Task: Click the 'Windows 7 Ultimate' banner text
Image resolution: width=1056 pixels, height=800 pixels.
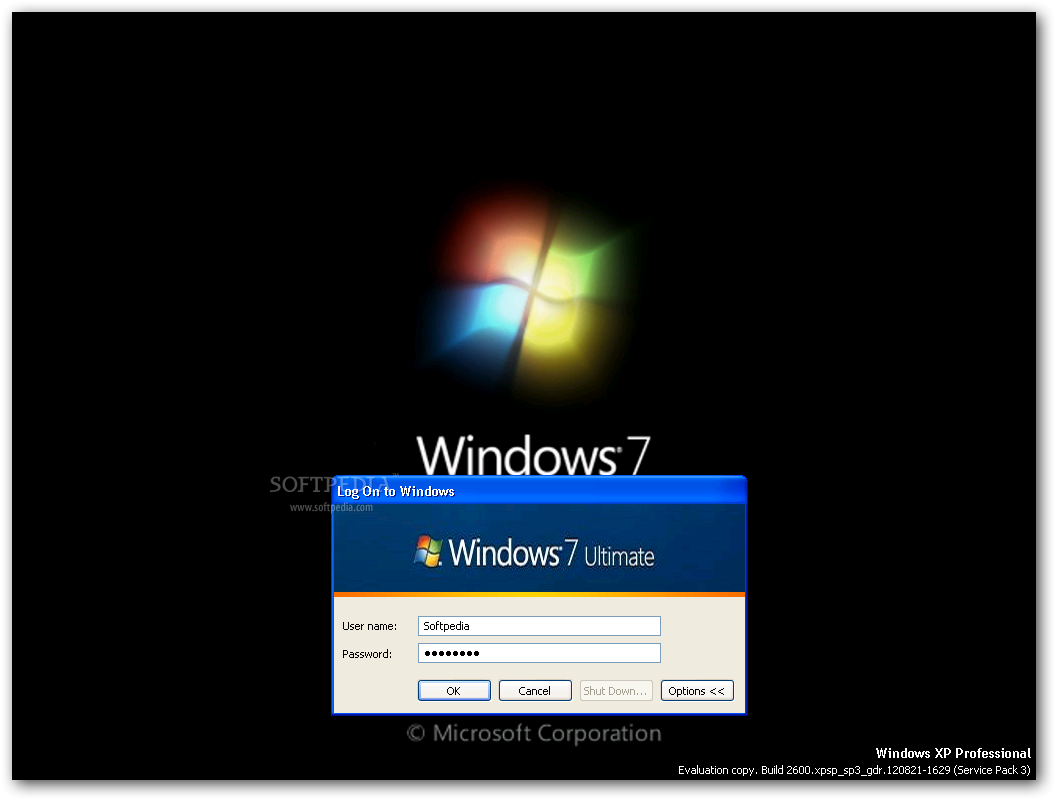Action: coord(552,553)
